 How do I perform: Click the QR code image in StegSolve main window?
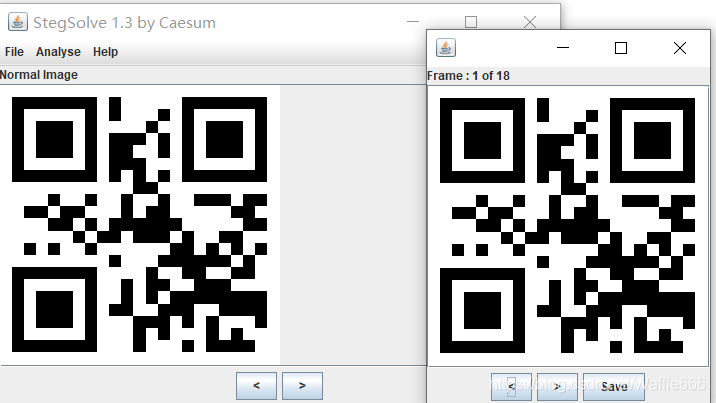[139, 224]
